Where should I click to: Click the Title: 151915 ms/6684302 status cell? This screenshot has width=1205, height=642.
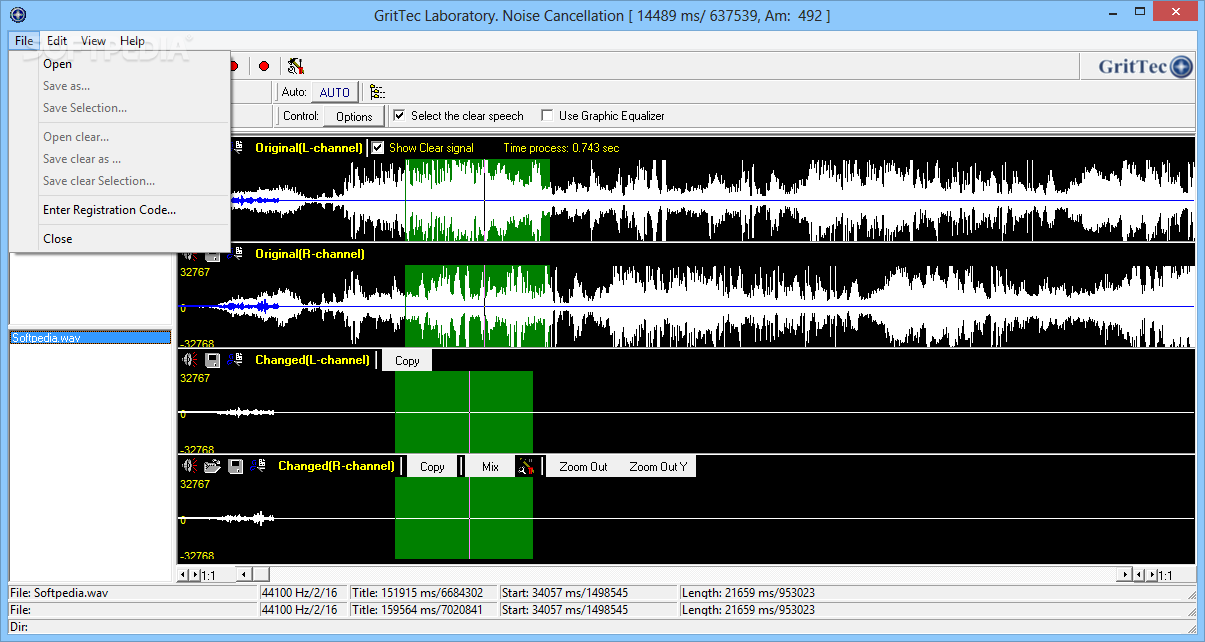coord(424,593)
